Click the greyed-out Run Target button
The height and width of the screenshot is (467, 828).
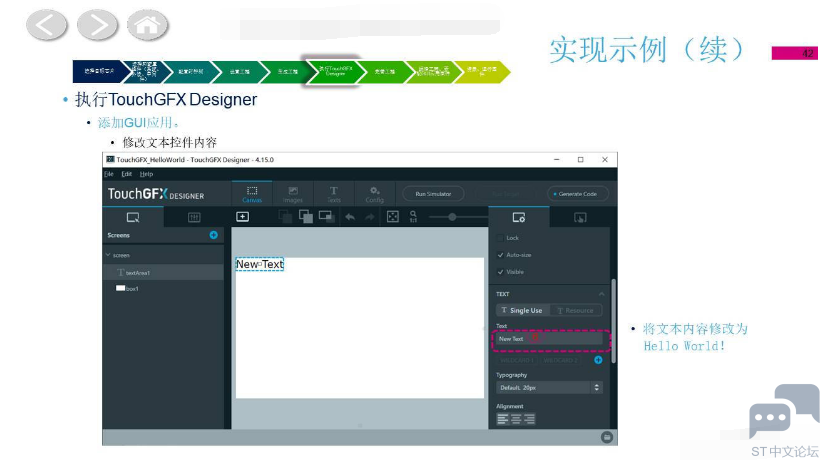[505, 194]
